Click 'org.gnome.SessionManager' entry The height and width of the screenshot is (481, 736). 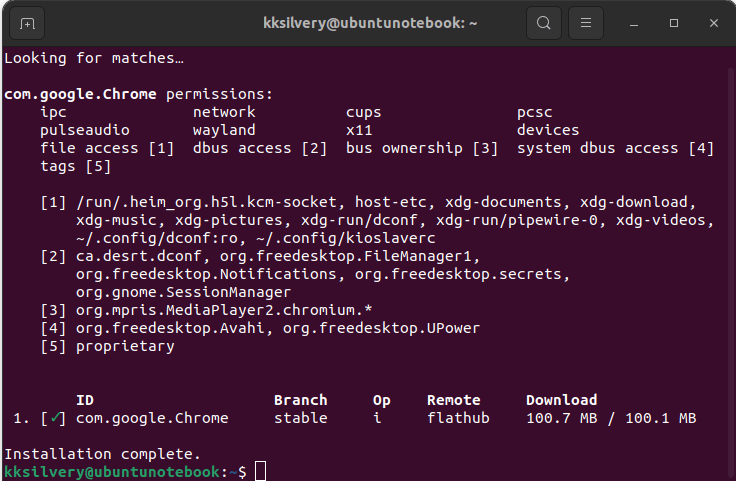[184, 292]
